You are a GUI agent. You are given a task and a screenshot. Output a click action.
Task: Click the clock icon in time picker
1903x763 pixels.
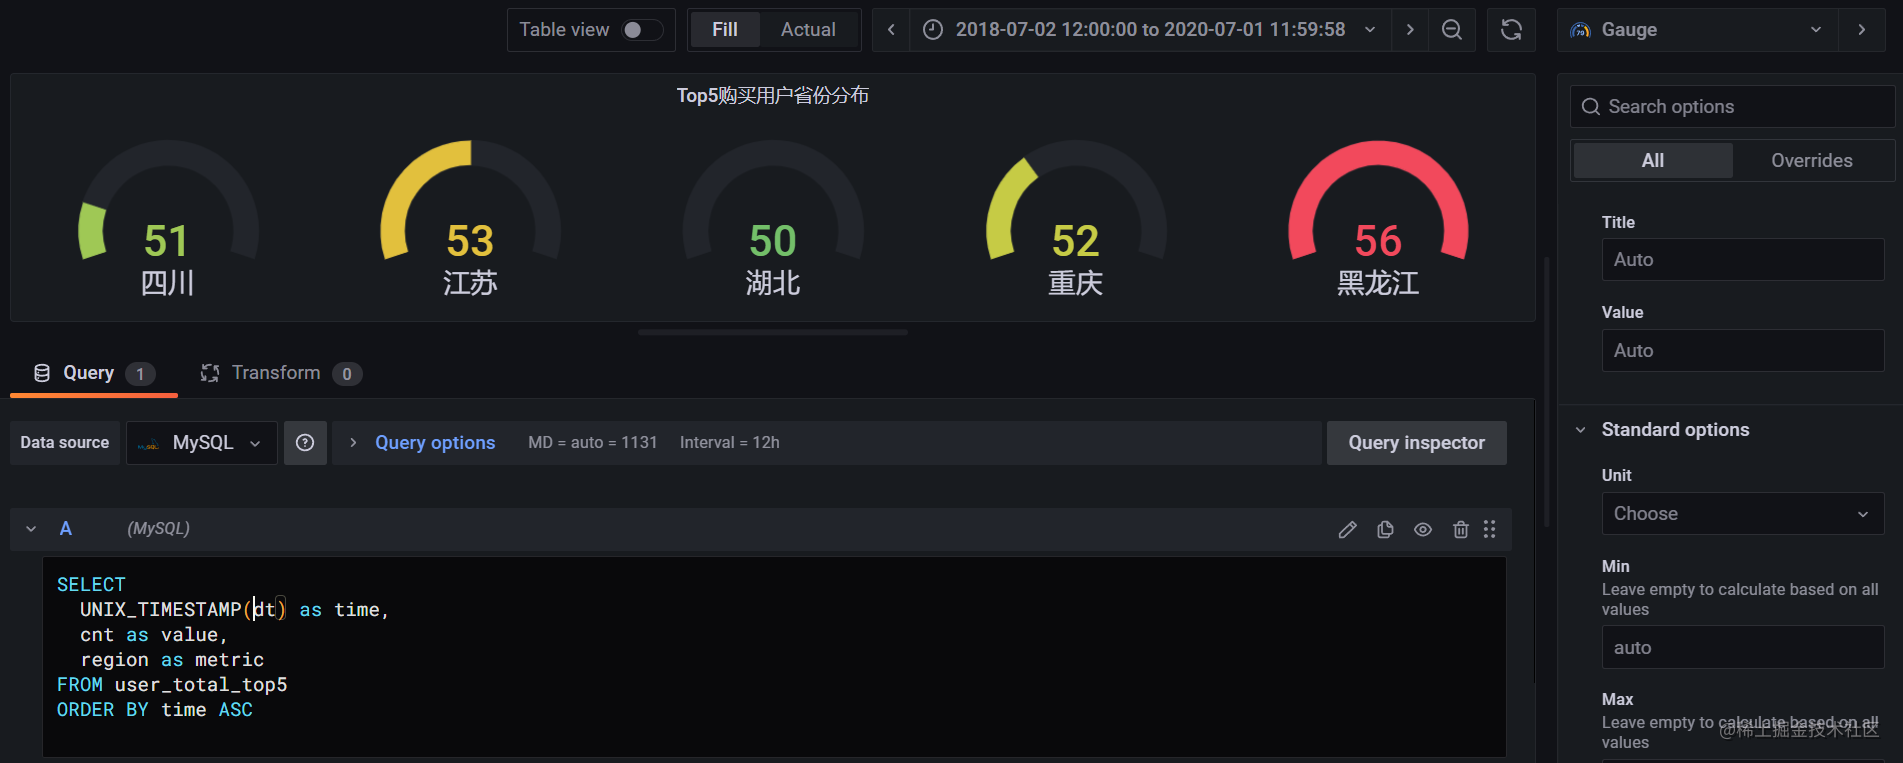click(x=932, y=30)
